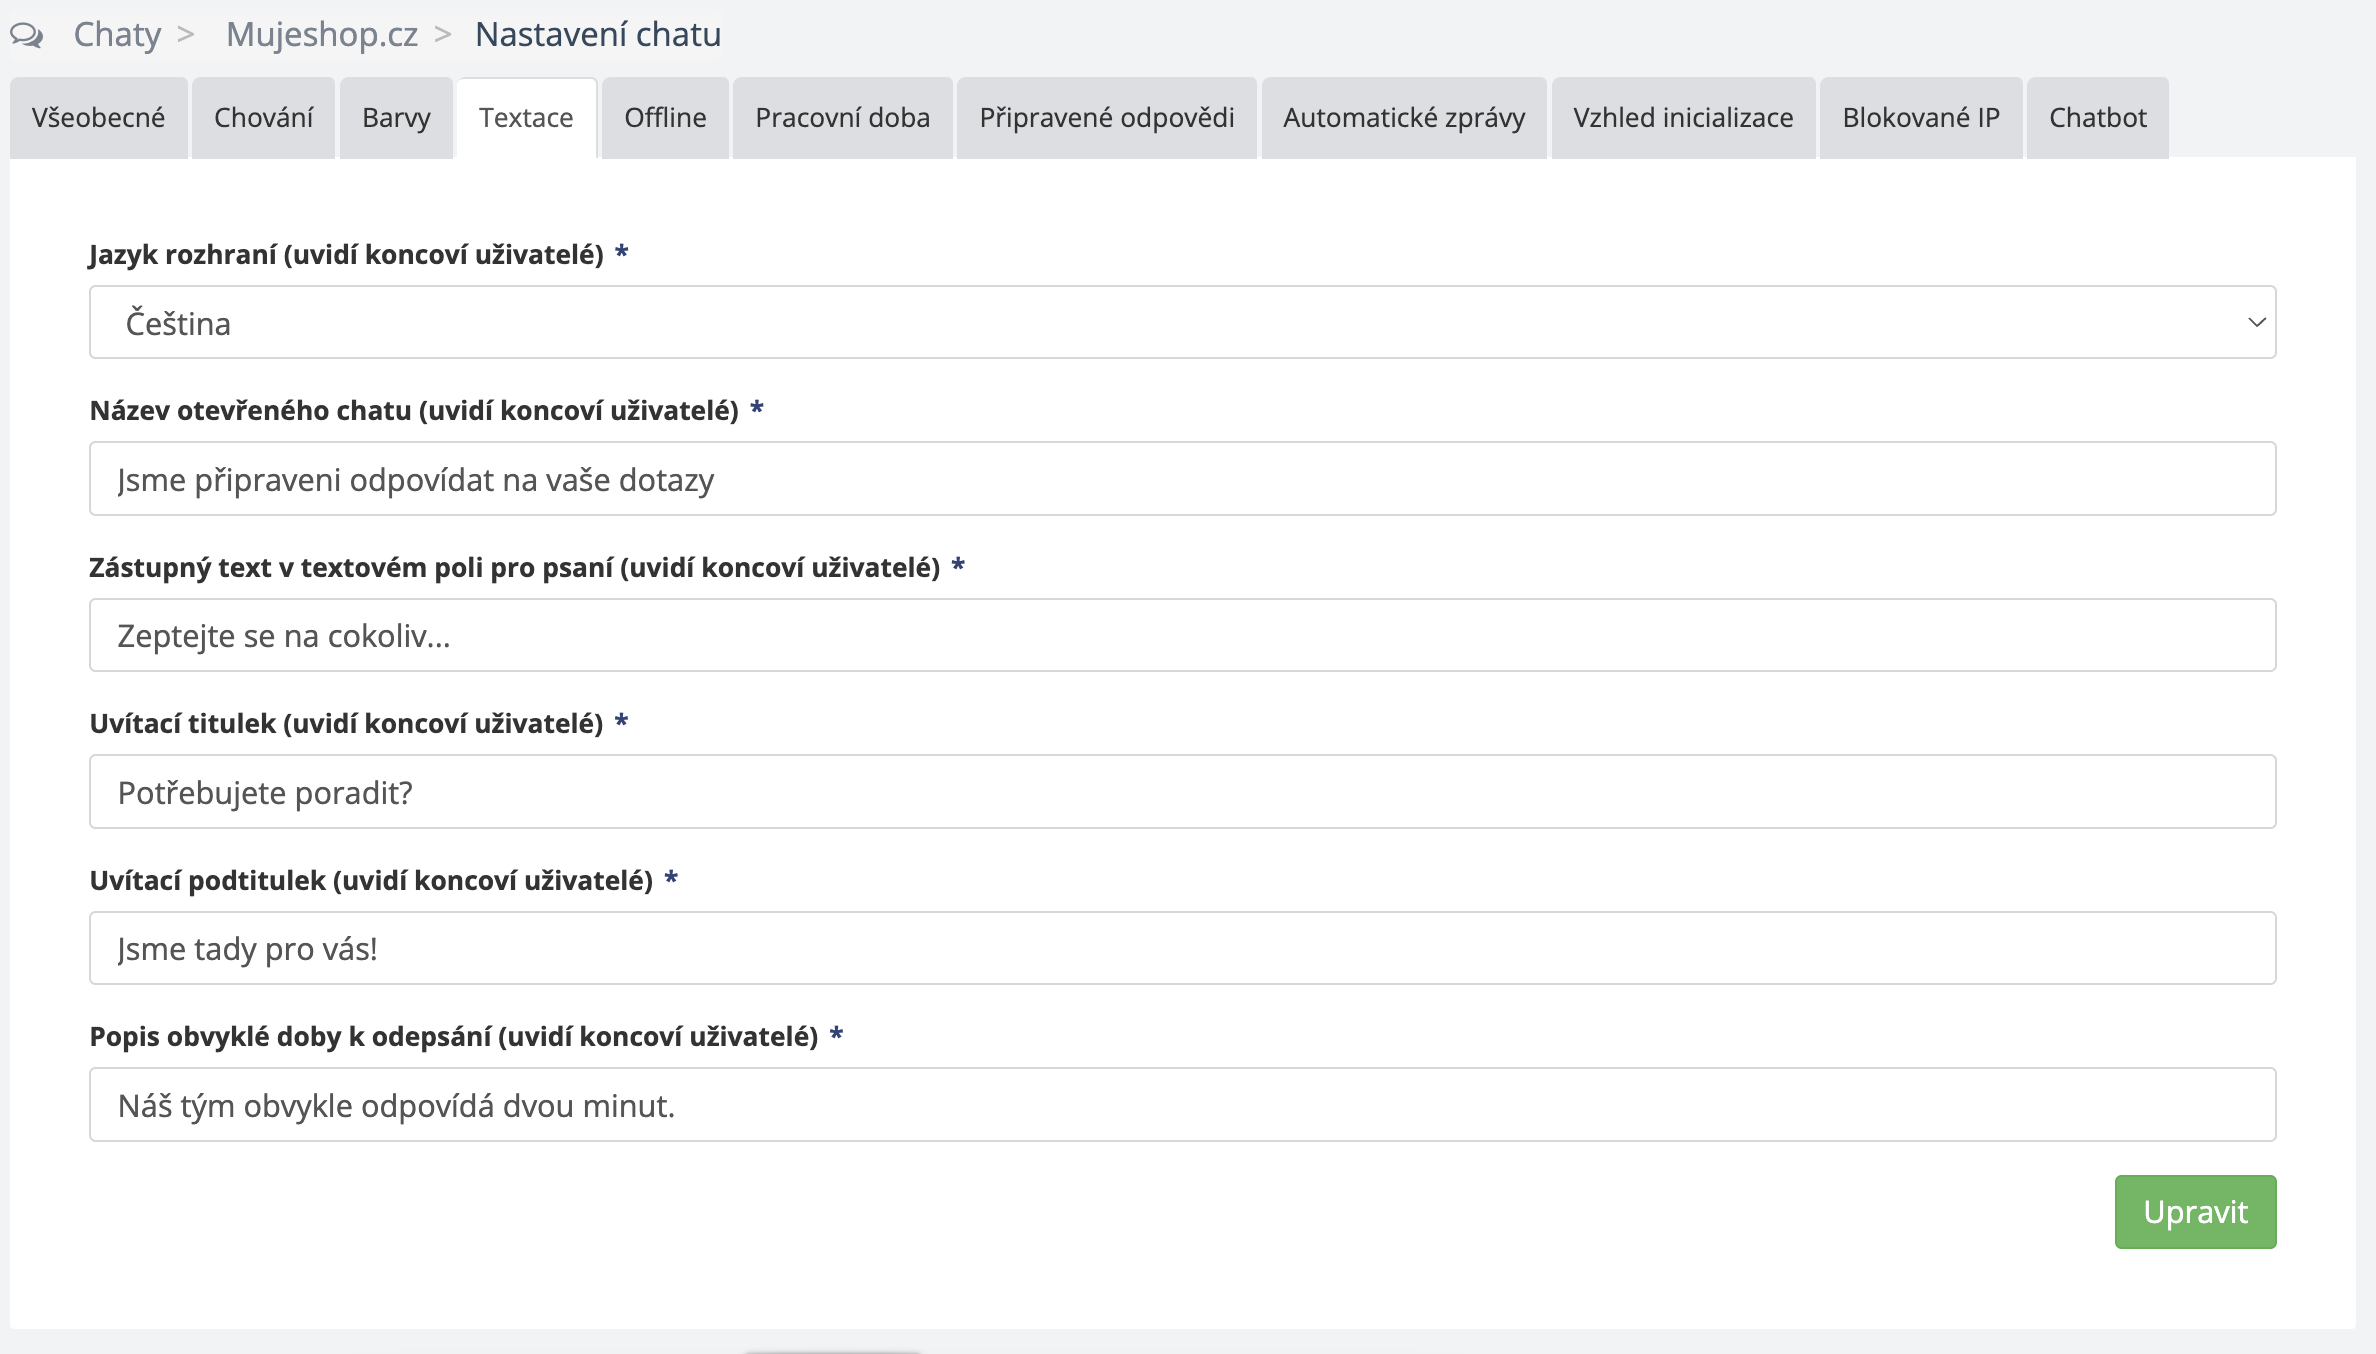The width and height of the screenshot is (2376, 1354).
Task: Select the Barvy tab
Action: (x=396, y=118)
